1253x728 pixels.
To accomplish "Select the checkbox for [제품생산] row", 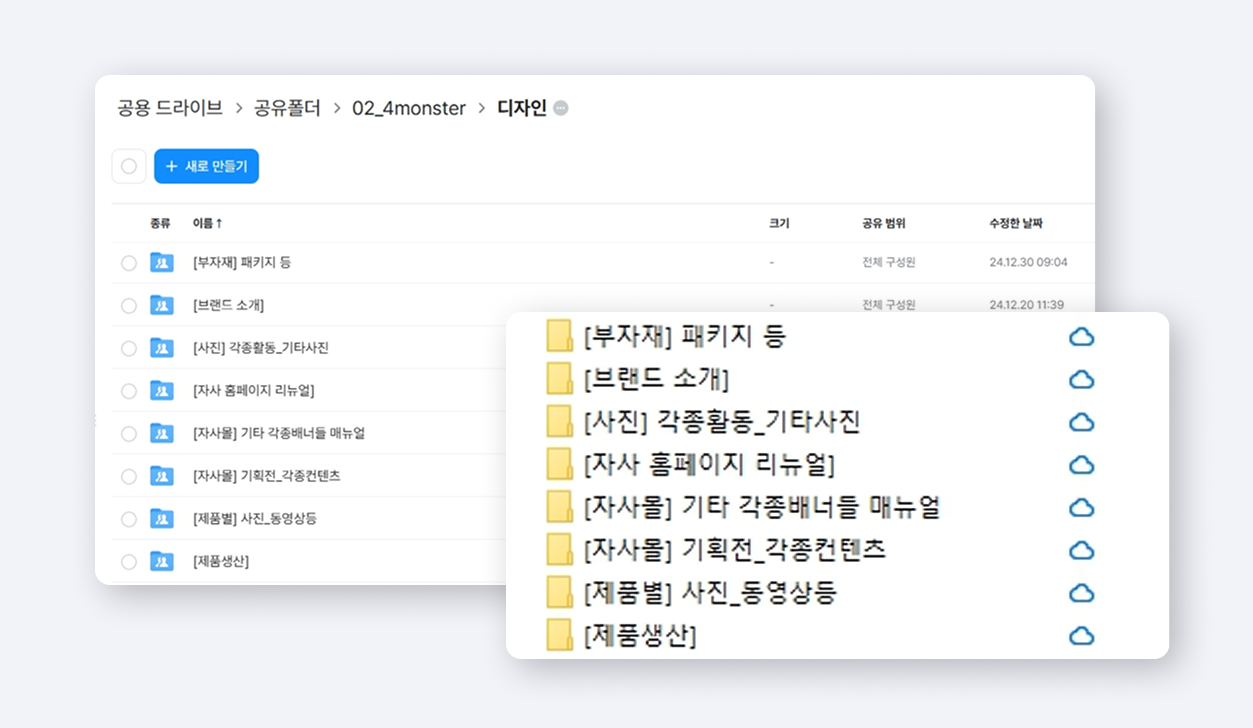I will coord(128,561).
